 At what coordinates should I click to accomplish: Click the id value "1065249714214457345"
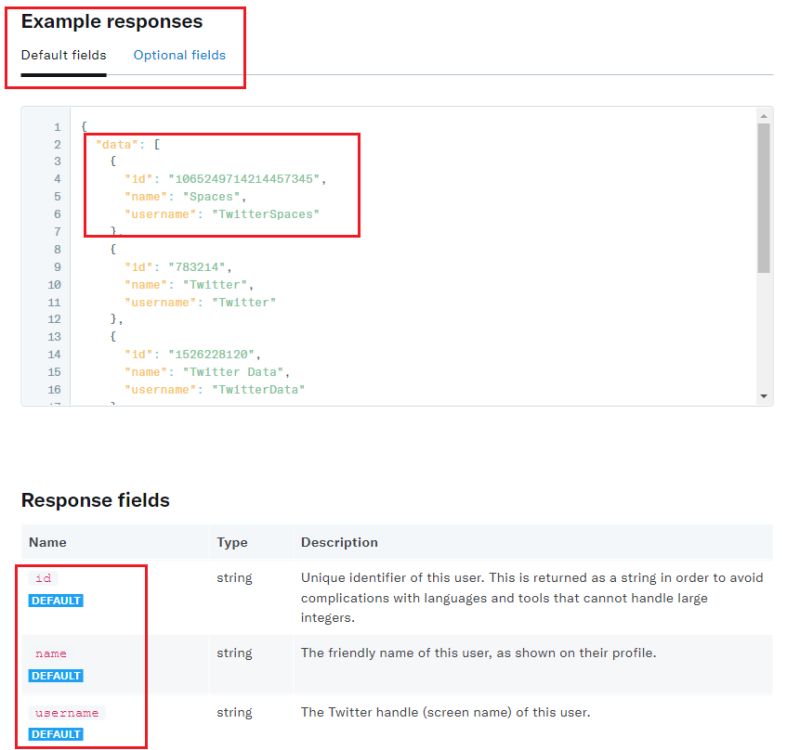[x=244, y=179]
